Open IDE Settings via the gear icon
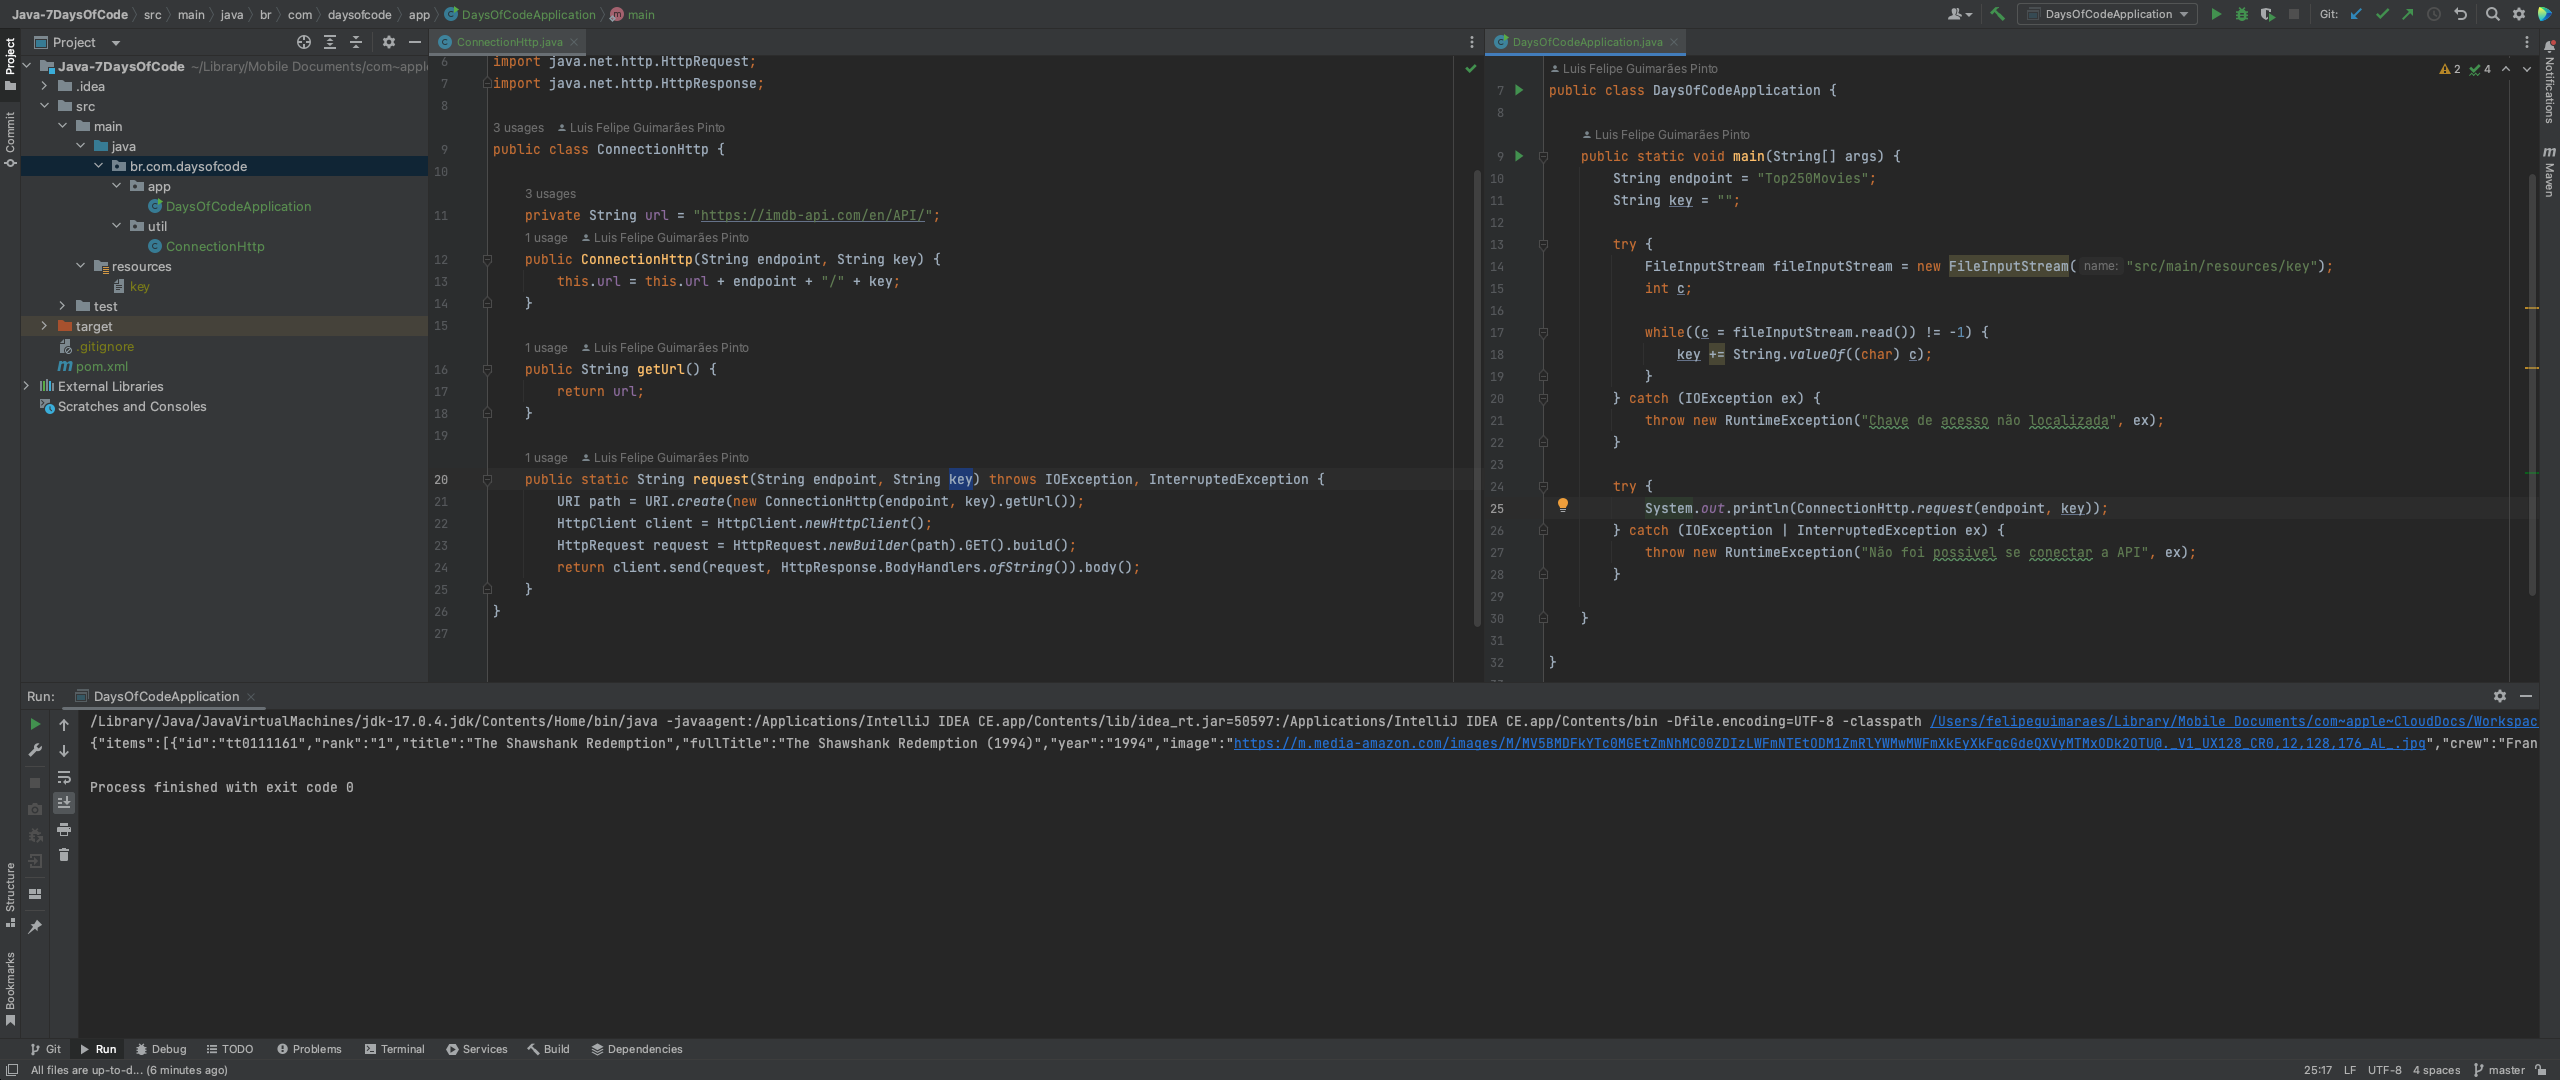 [x=2518, y=14]
